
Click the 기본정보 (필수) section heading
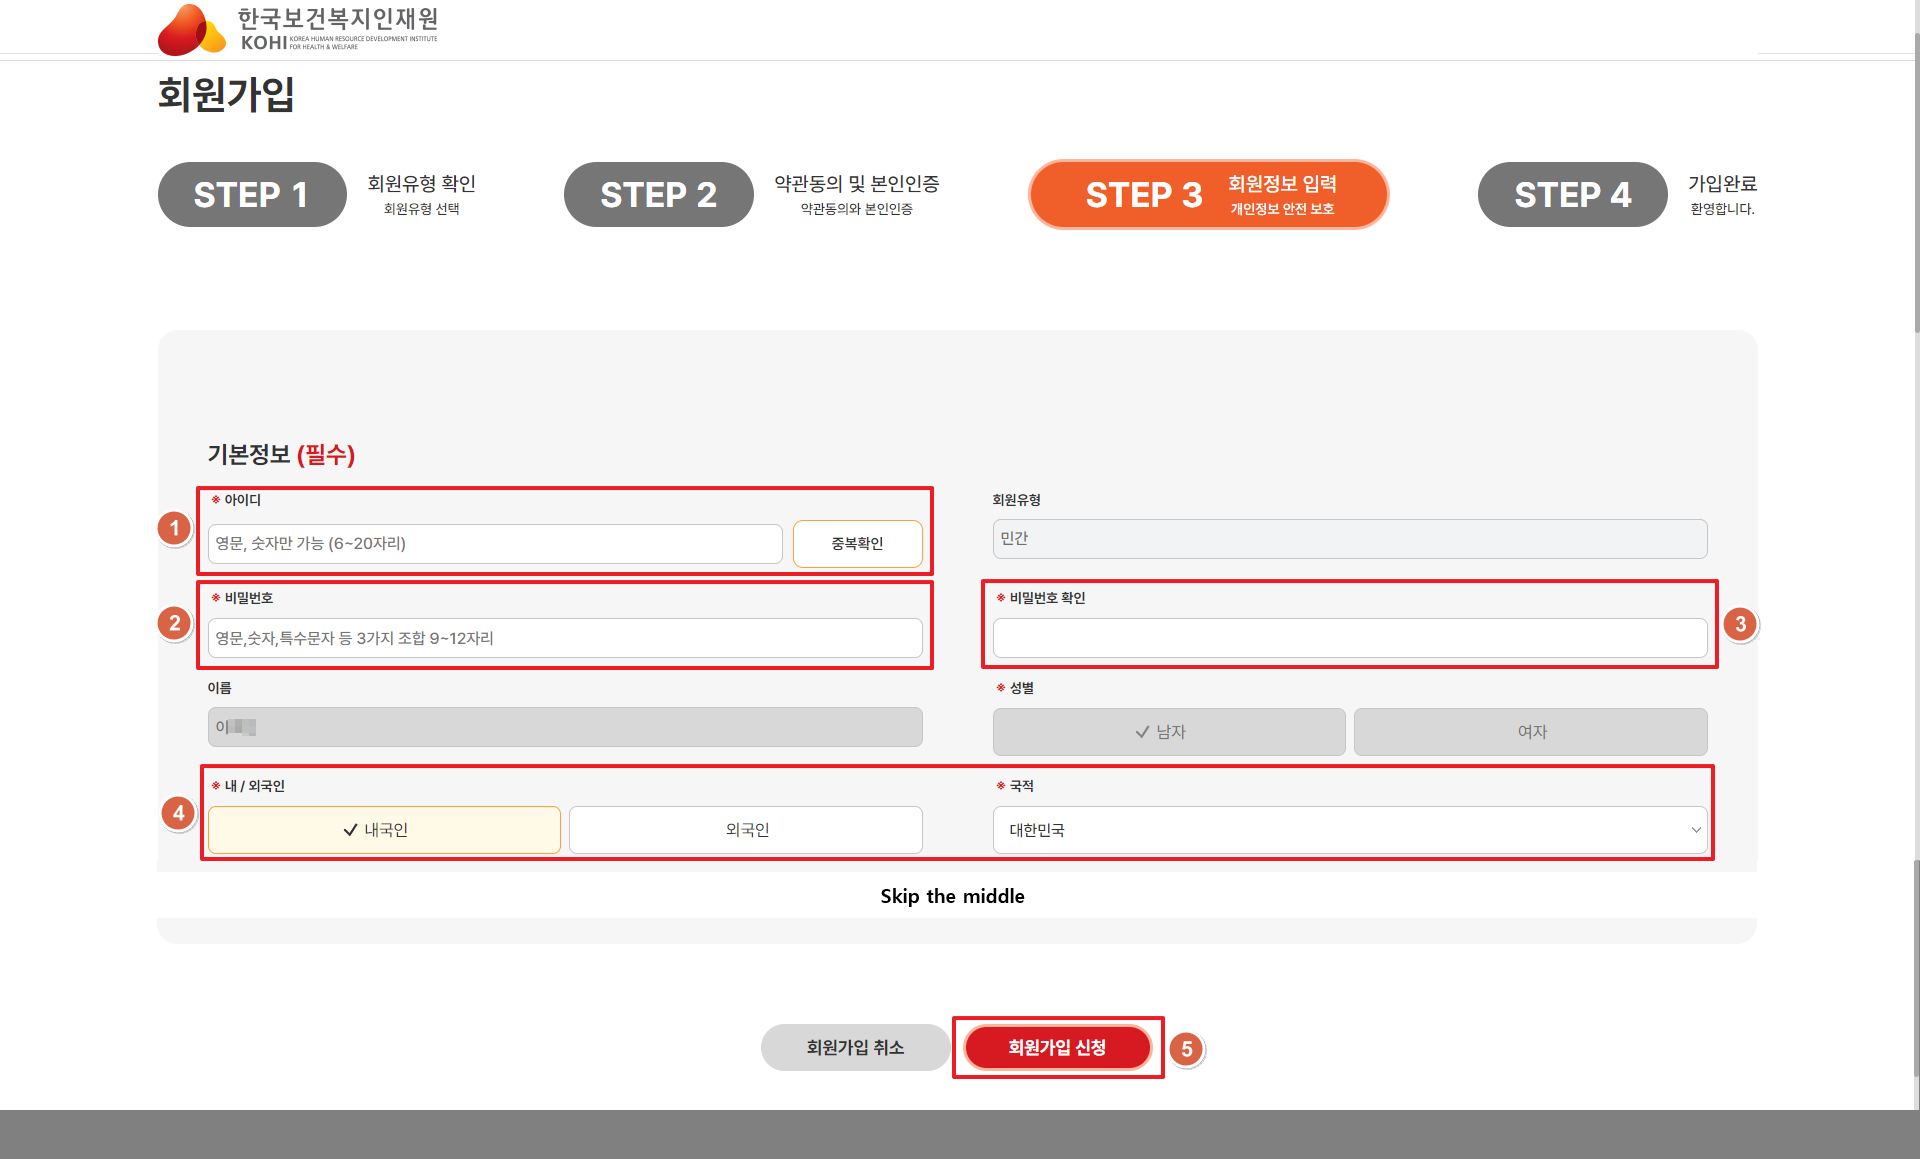tap(282, 455)
